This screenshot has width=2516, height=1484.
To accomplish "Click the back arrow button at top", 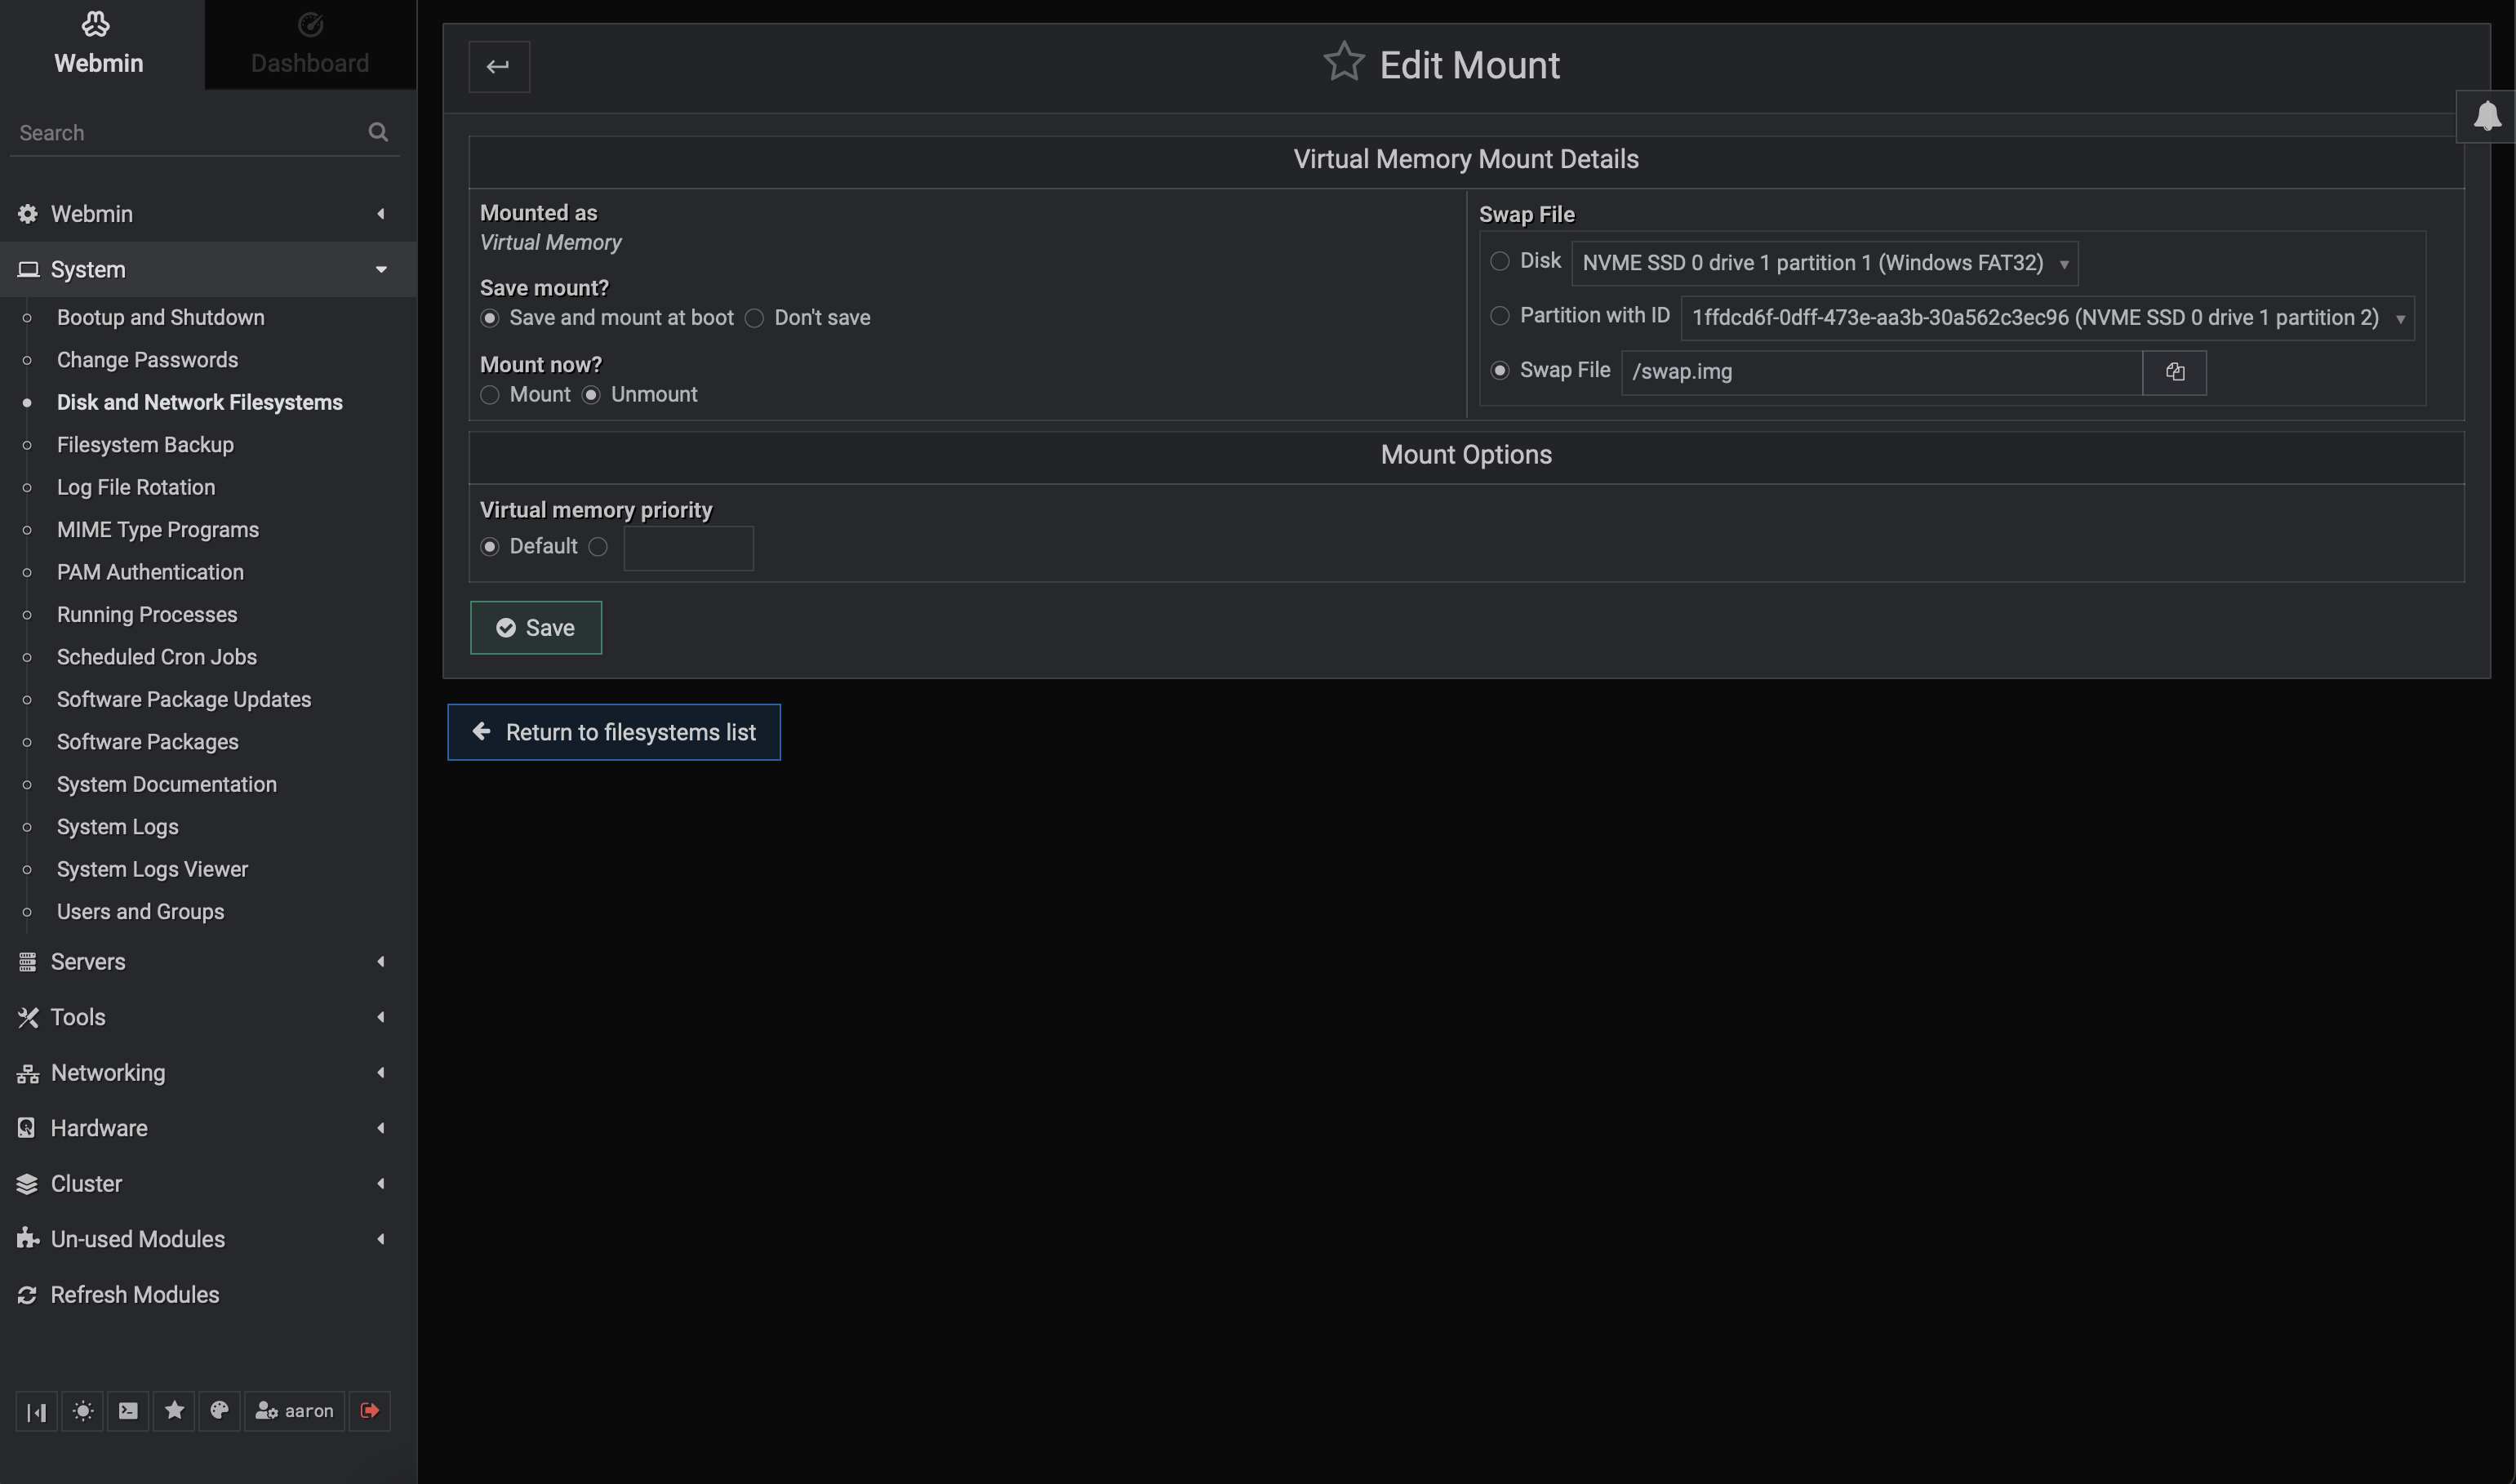I will pyautogui.click(x=498, y=66).
